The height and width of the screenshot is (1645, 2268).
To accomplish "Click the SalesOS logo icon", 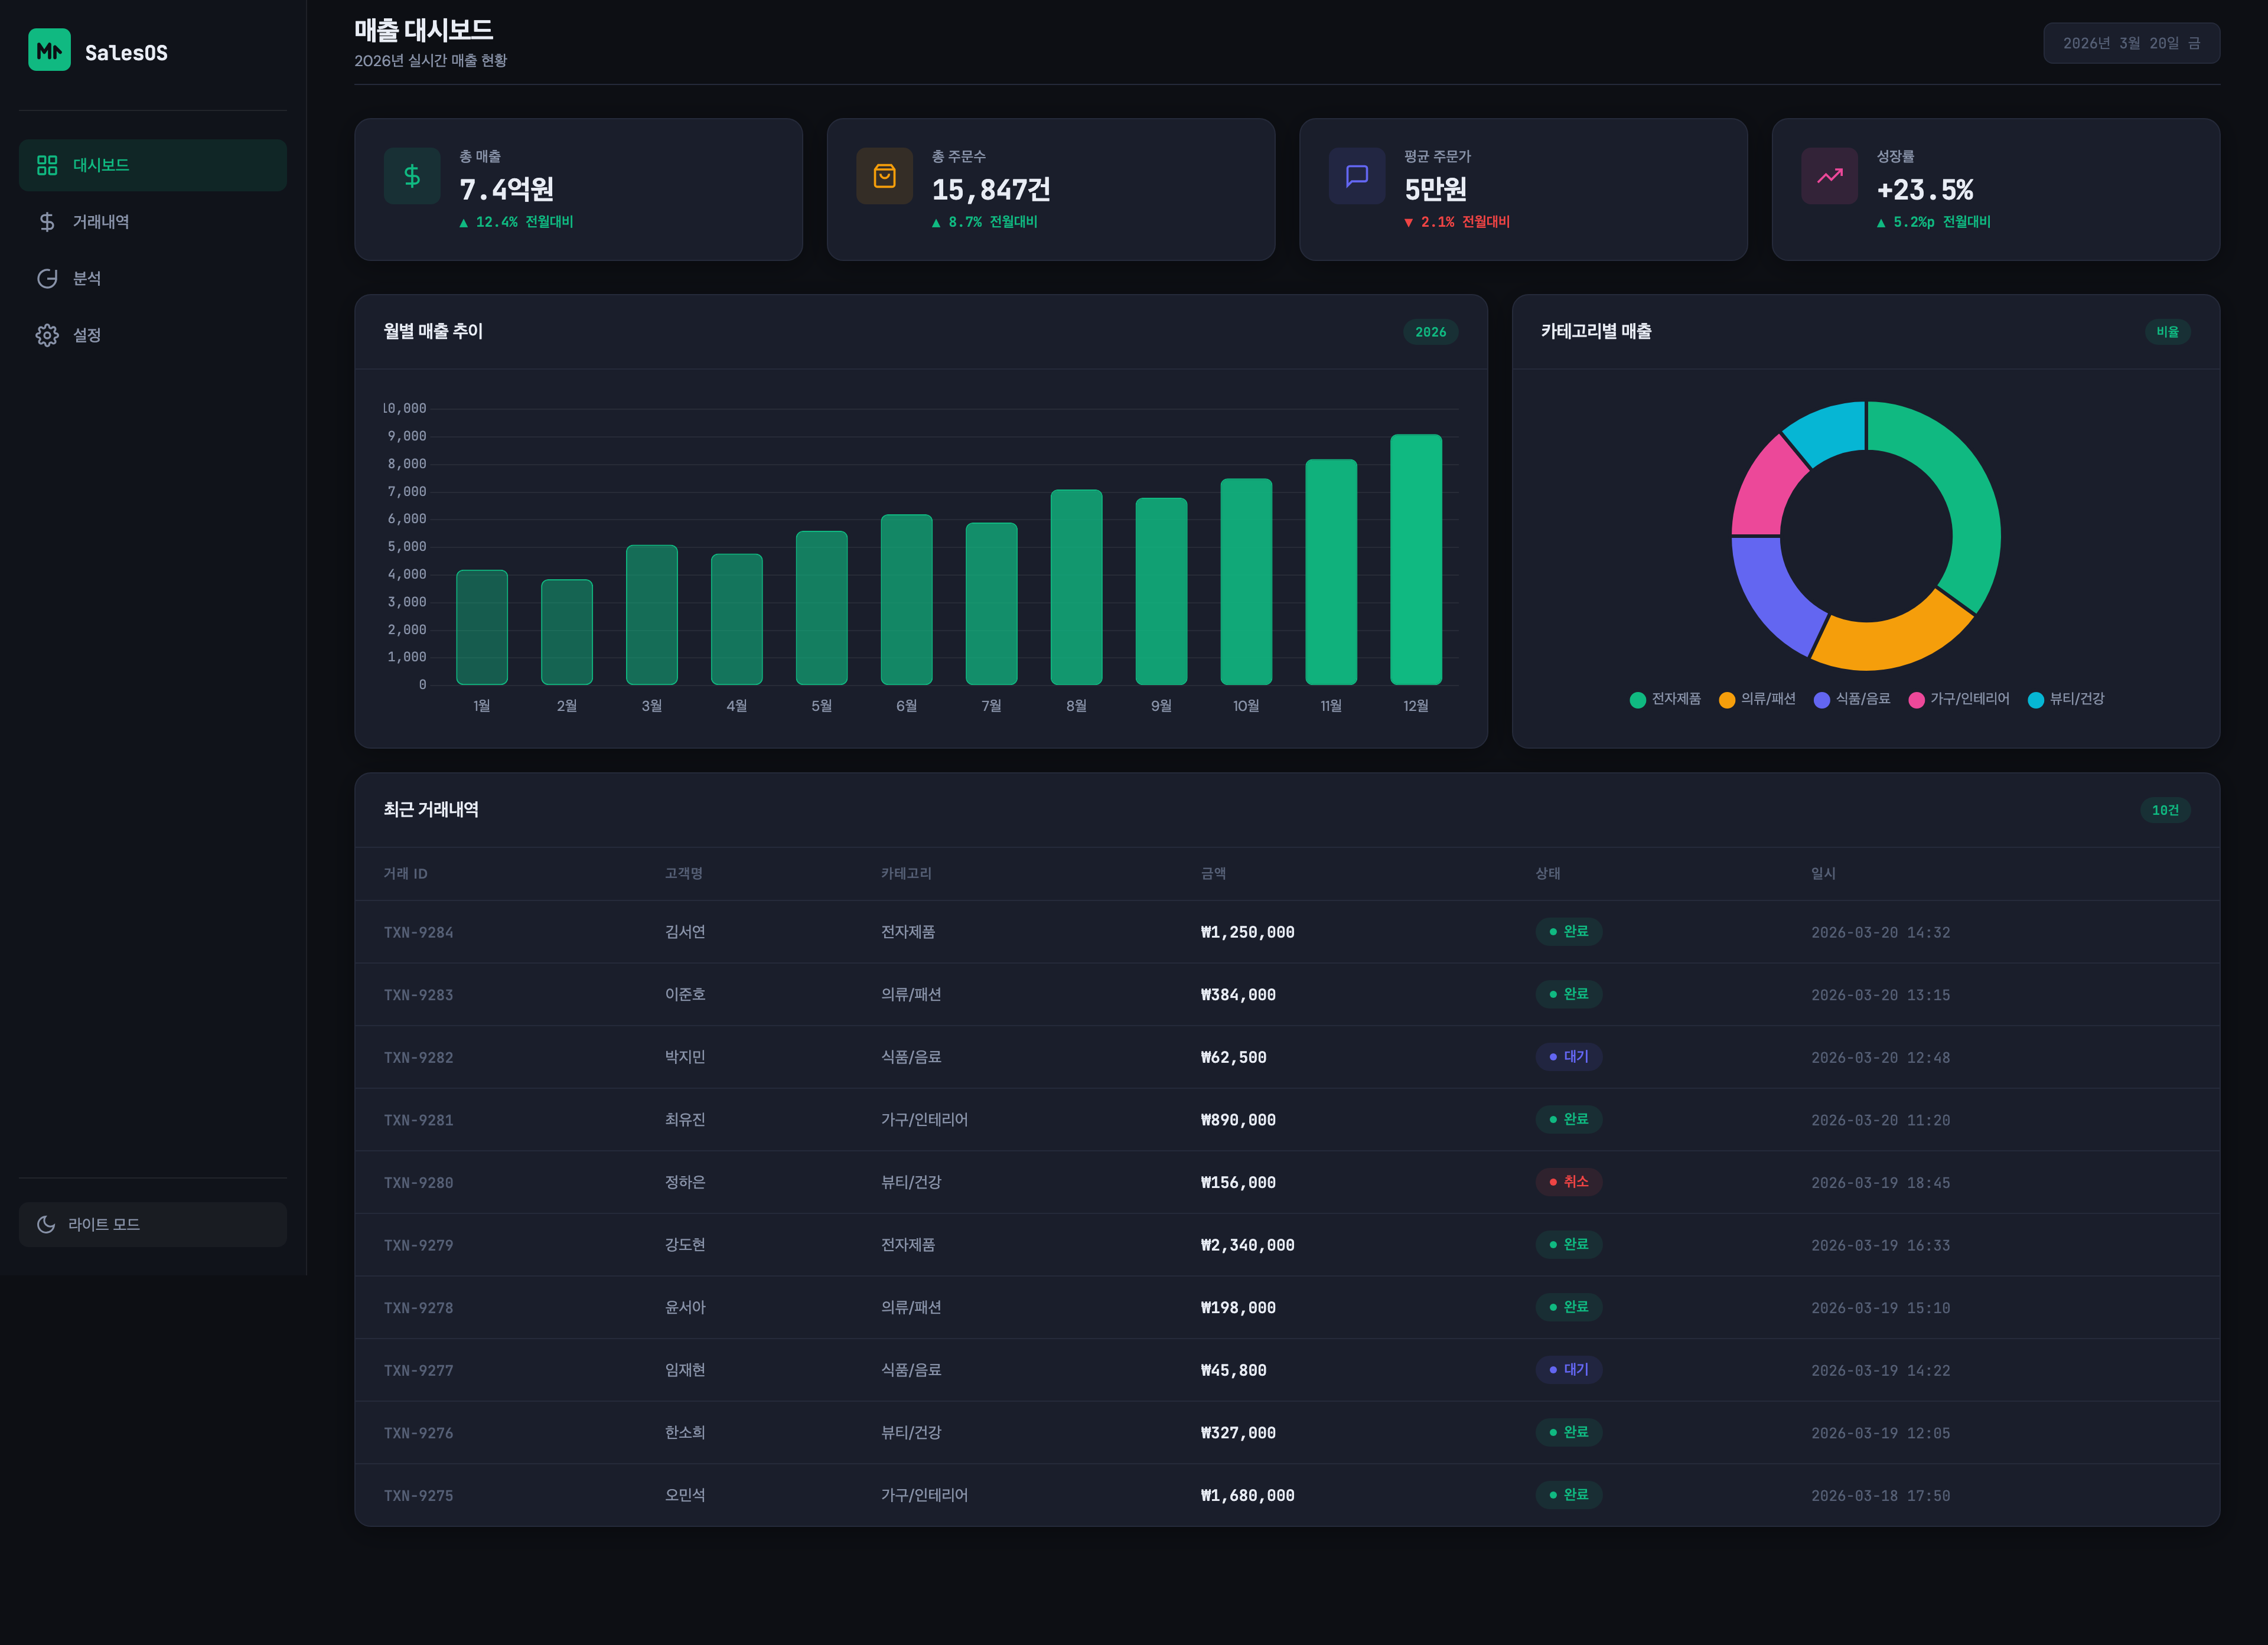I will pos(49,50).
